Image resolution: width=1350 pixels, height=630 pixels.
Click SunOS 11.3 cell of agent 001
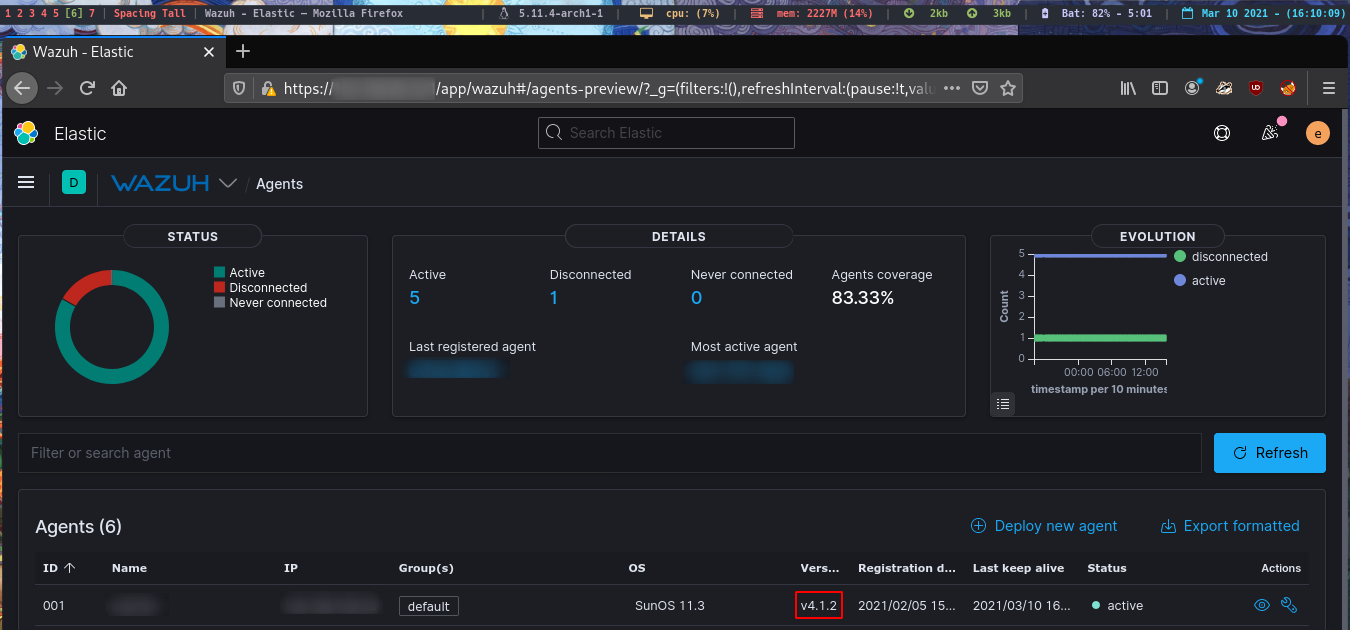click(x=670, y=606)
